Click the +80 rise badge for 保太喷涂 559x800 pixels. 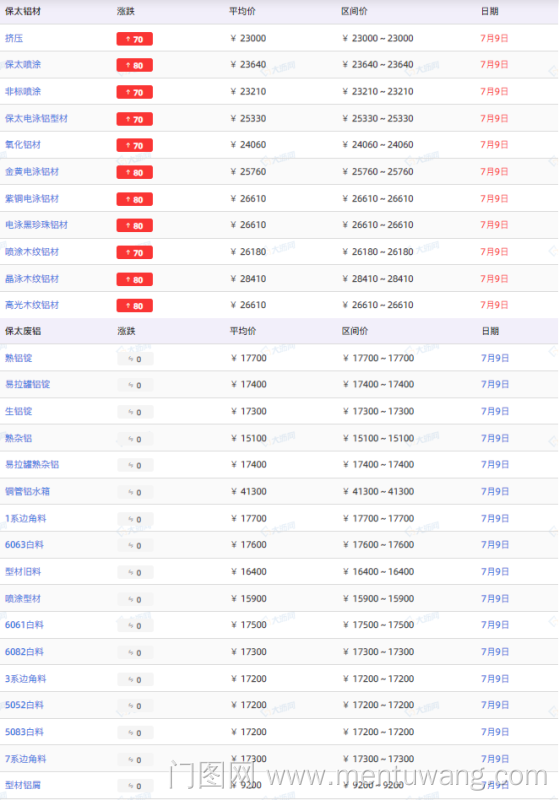click(135, 65)
